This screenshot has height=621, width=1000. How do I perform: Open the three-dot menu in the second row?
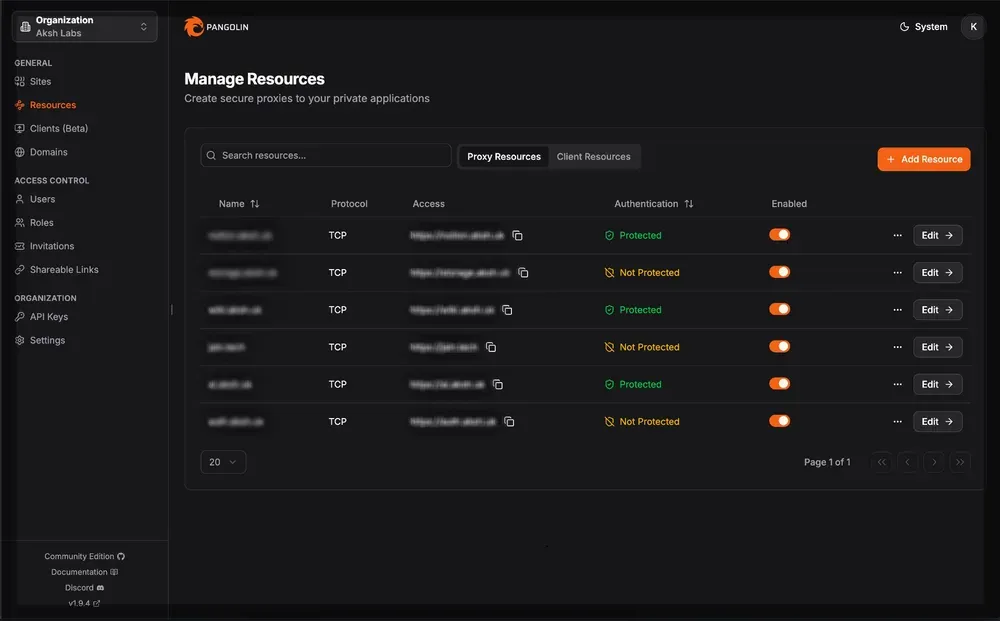click(897, 273)
